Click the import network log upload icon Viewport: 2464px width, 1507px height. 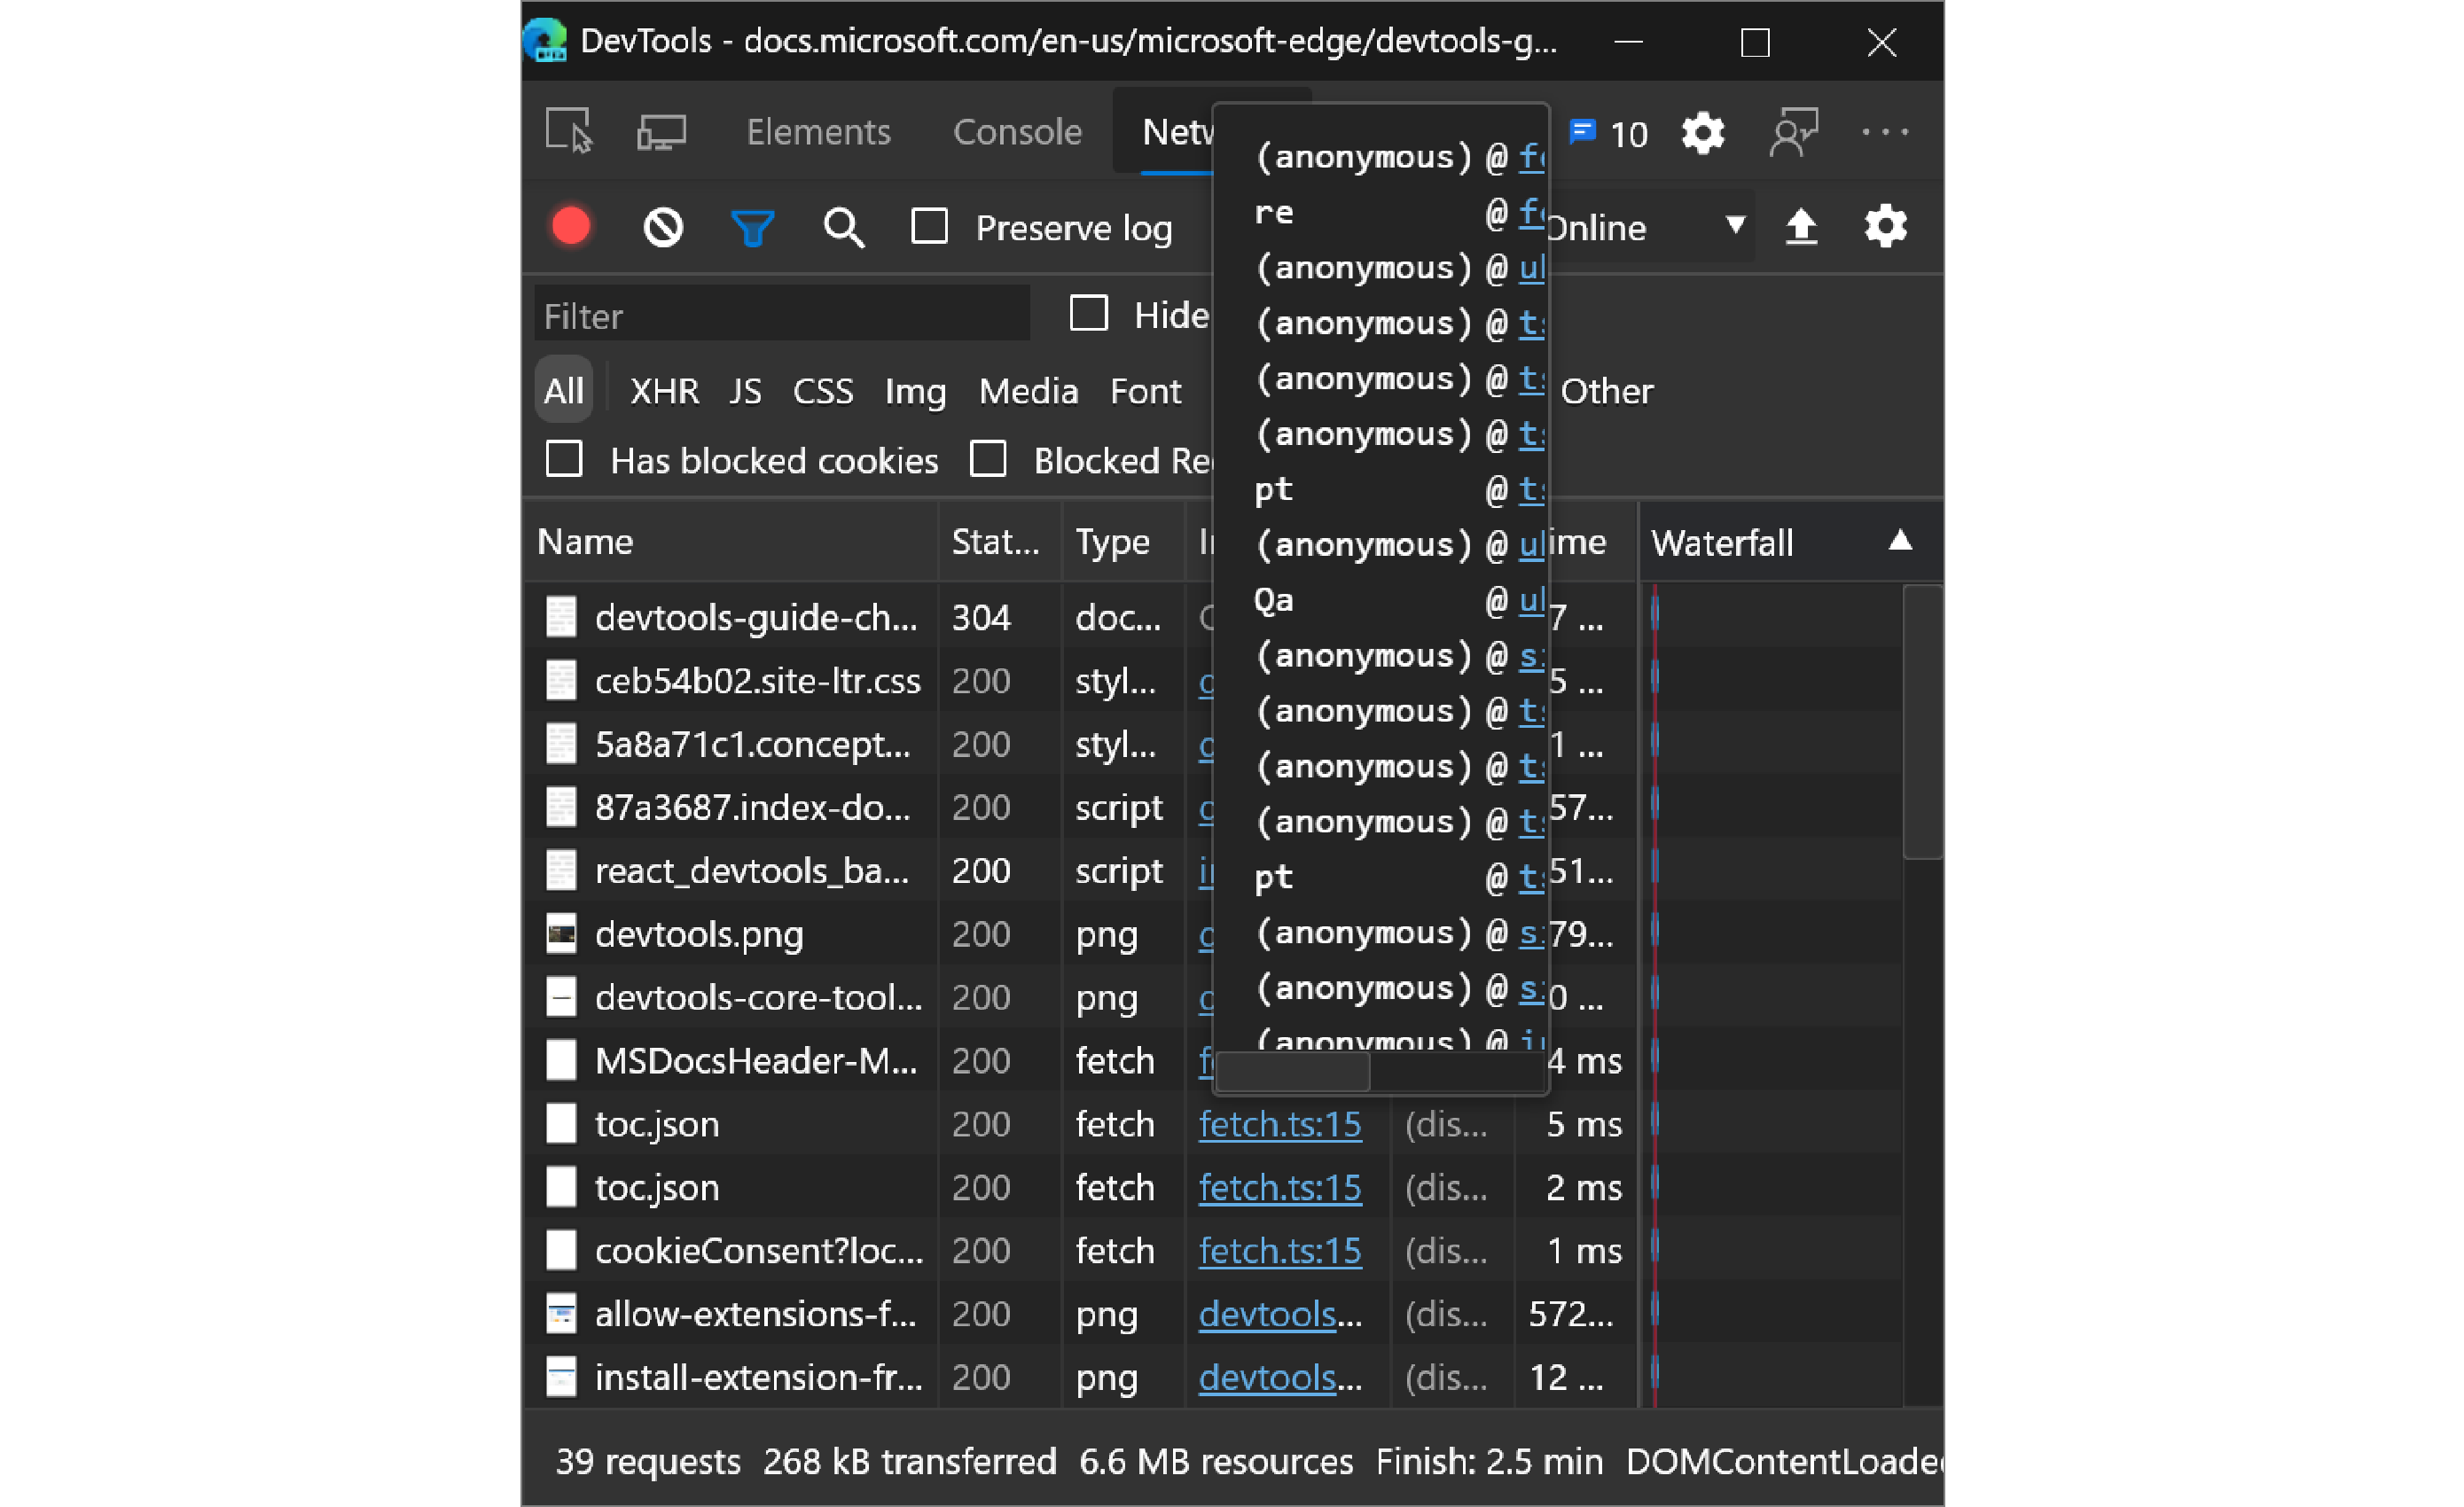click(x=1803, y=225)
